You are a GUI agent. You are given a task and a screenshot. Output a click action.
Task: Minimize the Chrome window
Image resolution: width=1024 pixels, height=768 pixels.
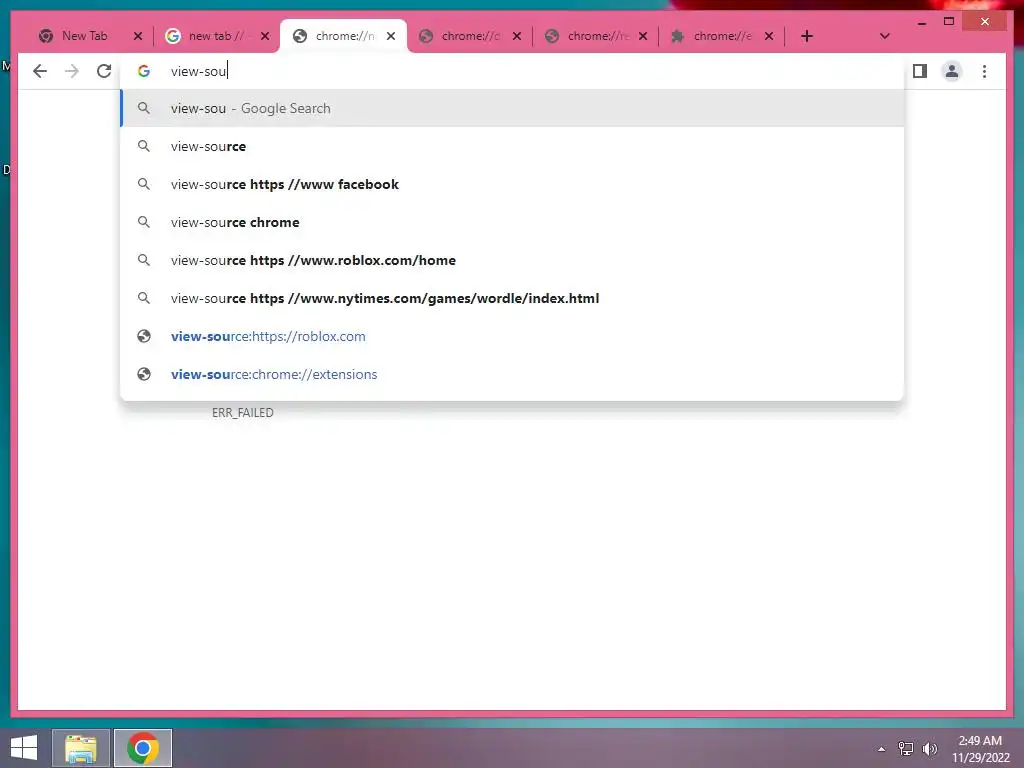point(921,22)
